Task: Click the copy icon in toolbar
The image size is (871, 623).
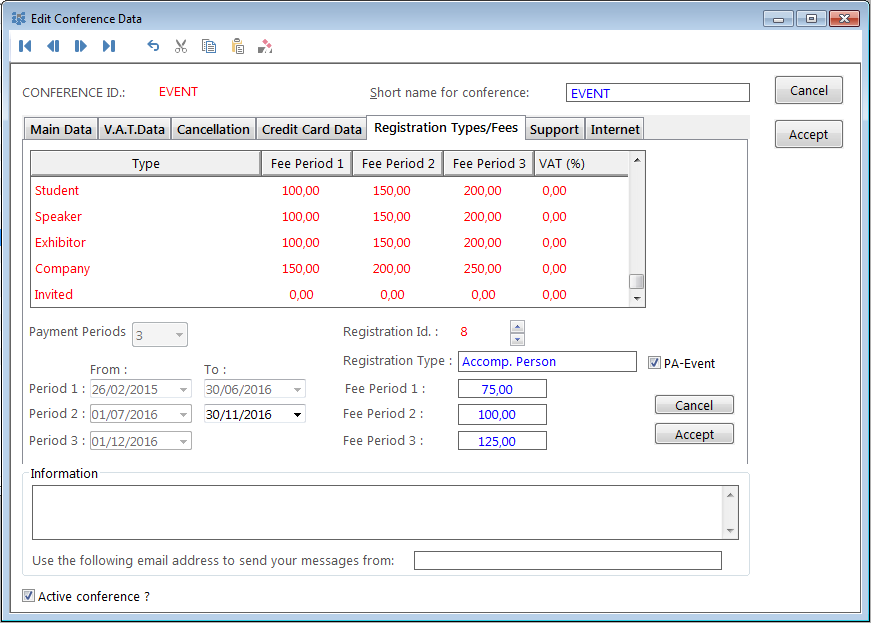Action: point(209,46)
